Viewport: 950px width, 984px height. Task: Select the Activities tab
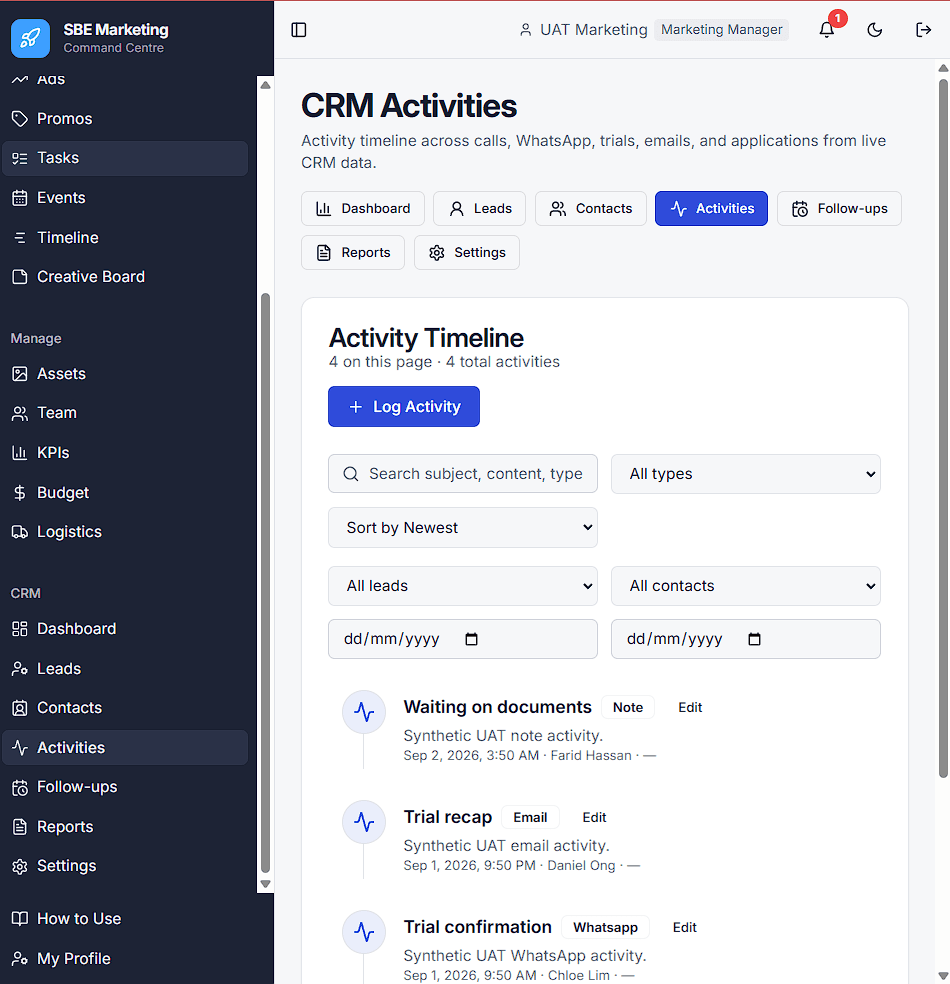[x=712, y=208]
